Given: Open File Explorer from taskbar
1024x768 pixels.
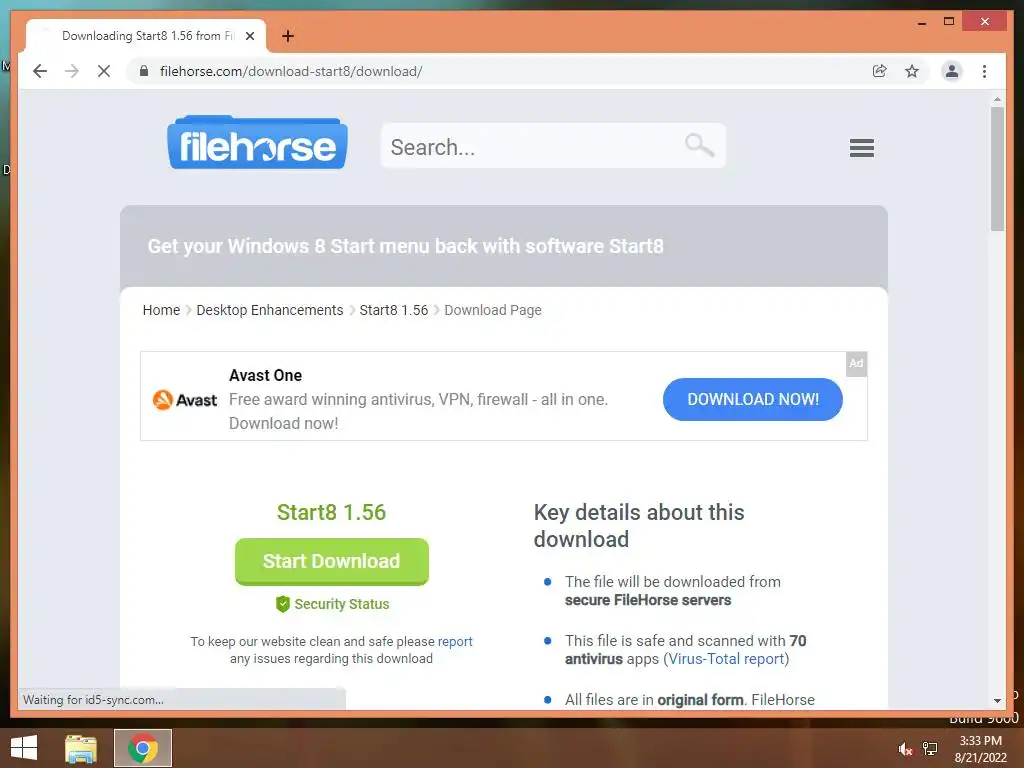Looking at the screenshot, I should tap(80, 748).
